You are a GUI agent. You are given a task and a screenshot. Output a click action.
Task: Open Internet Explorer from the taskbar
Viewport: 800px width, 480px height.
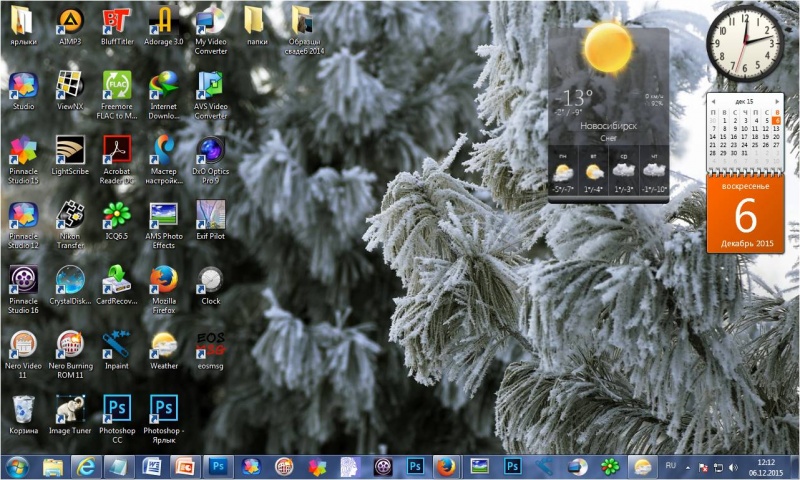pos(88,466)
